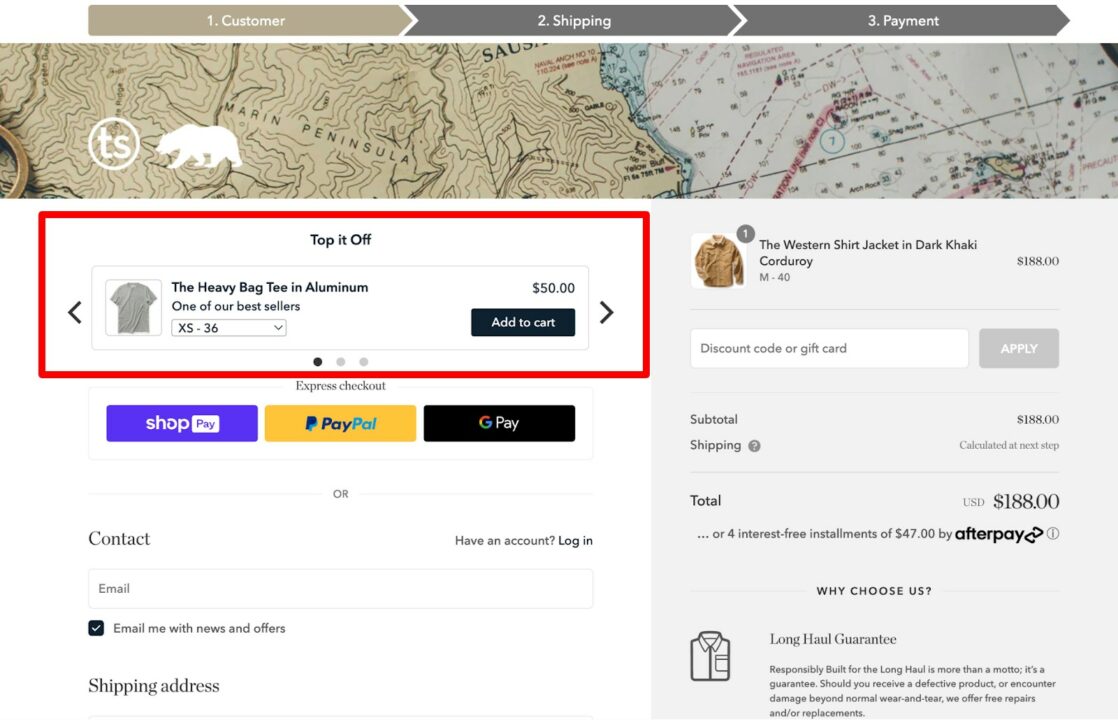The width and height of the screenshot is (1118, 720).
Task: Click the afterpay logo link
Action: pyautogui.click(x=999, y=534)
